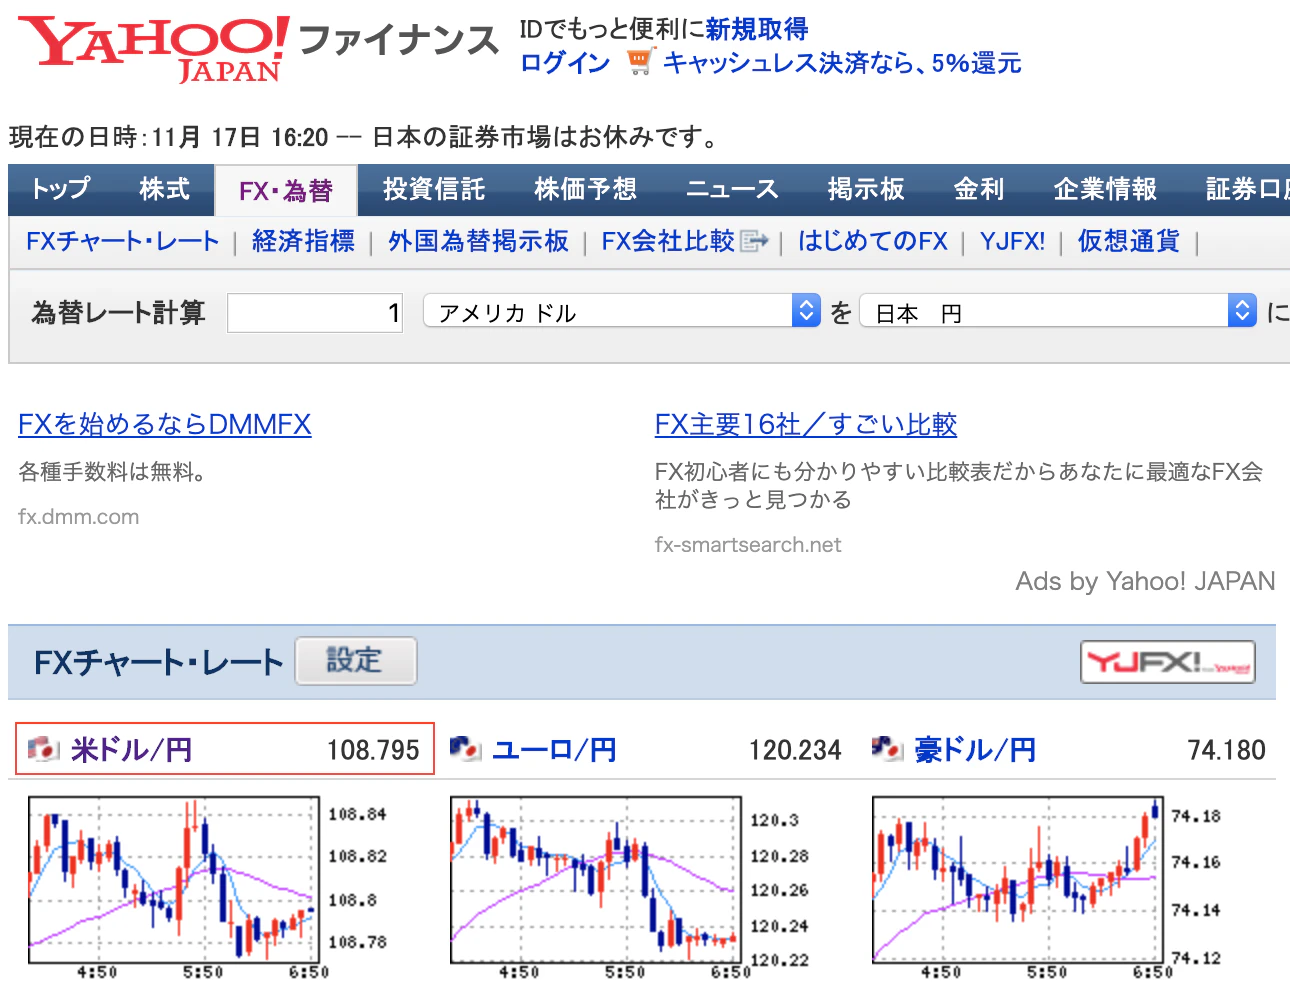Click the 108.795 rate value
This screenshot has height=998, width=1290.
(x=373, y=750)
